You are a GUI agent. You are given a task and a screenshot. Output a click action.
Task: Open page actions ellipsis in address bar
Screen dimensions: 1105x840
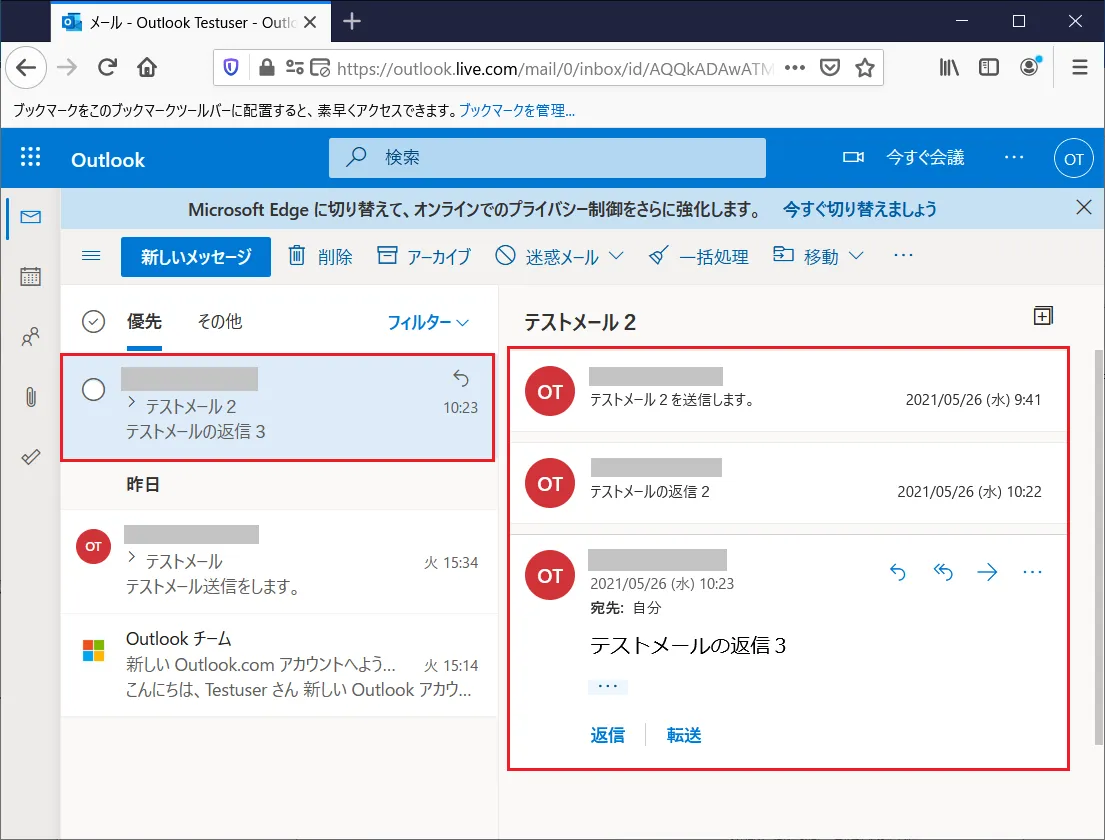(795, 68)
